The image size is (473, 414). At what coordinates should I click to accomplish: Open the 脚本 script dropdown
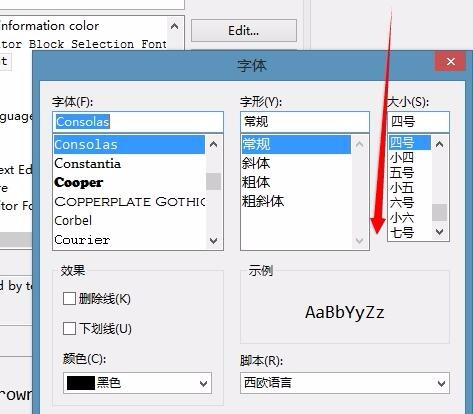click(345, 383)
